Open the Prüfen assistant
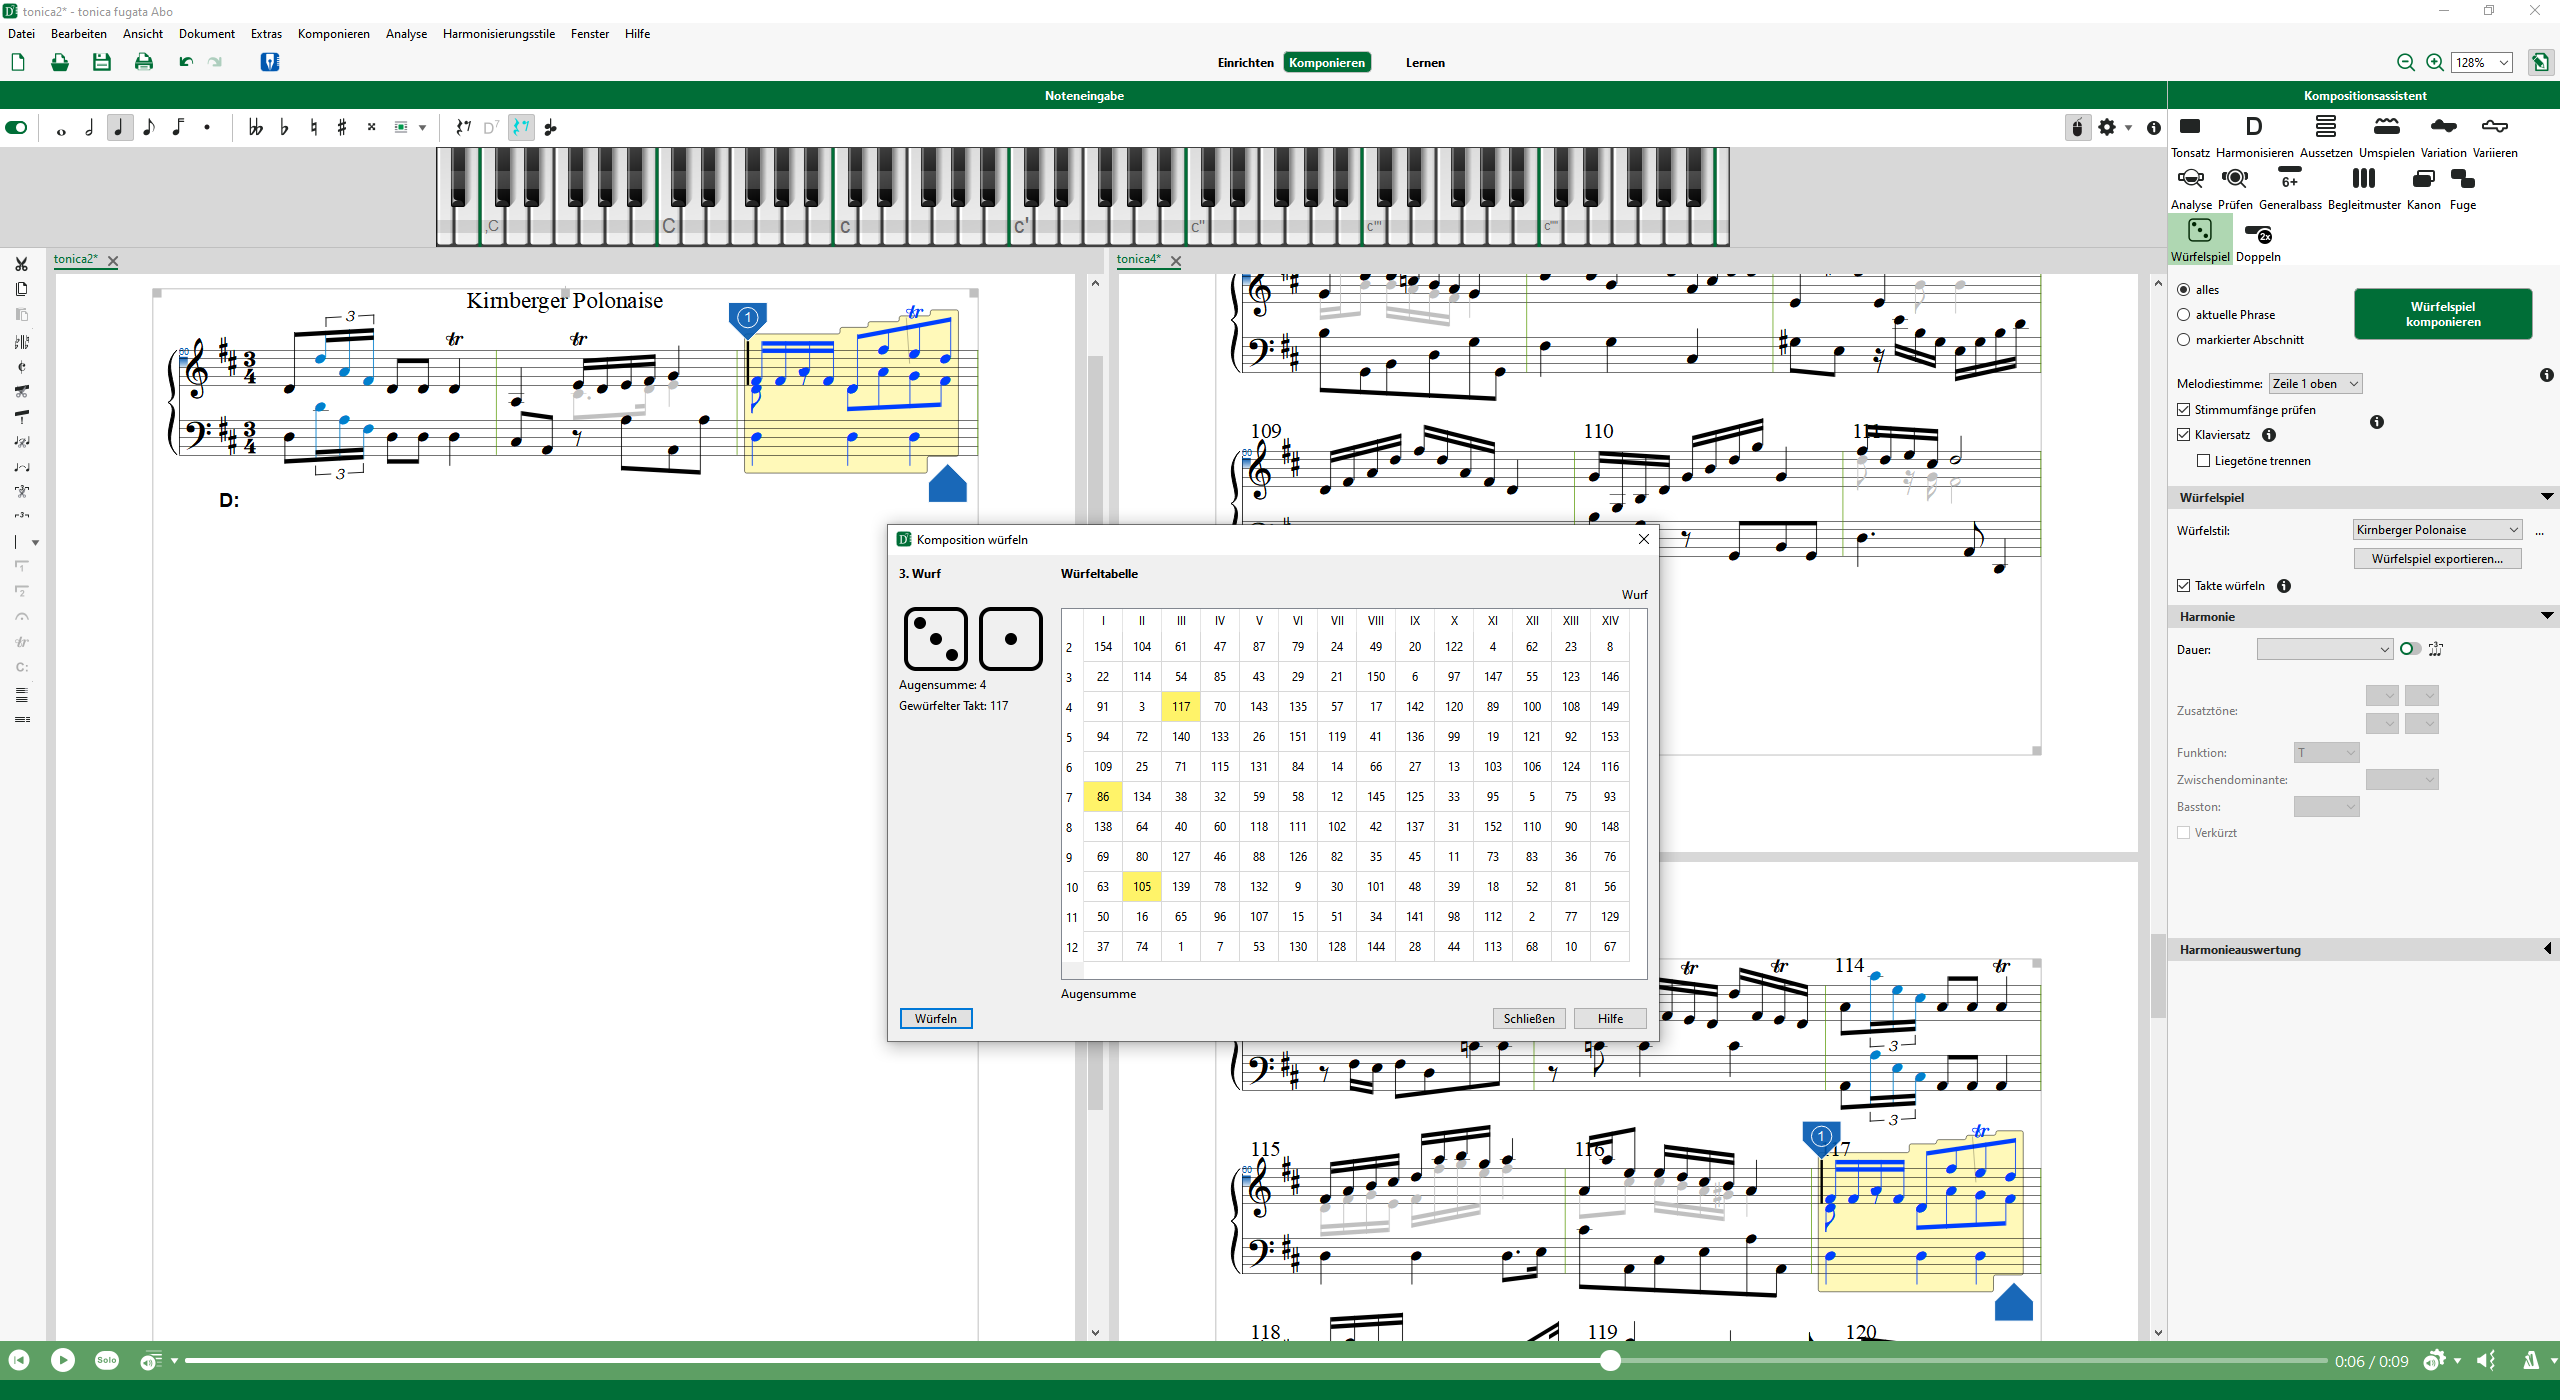 (2235, 189)
